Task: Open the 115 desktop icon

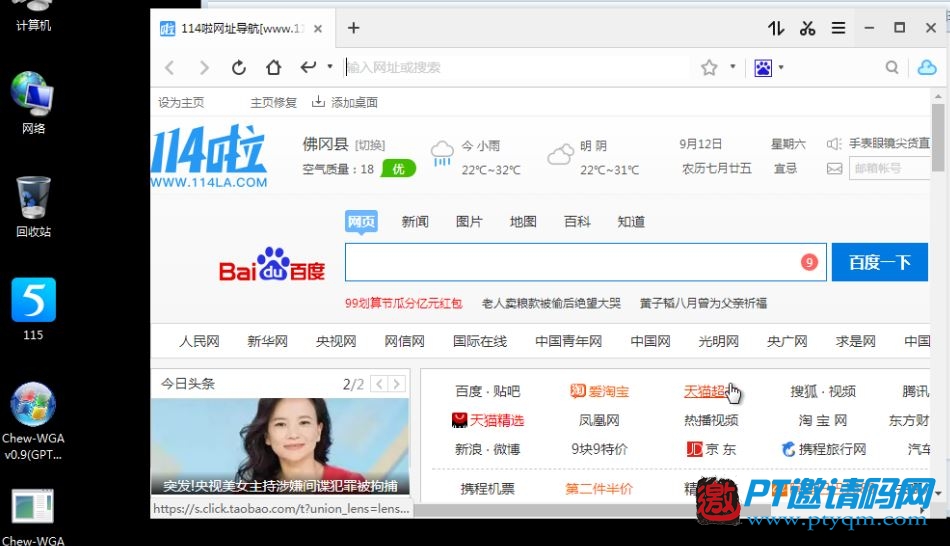Action: coord(33,309)
